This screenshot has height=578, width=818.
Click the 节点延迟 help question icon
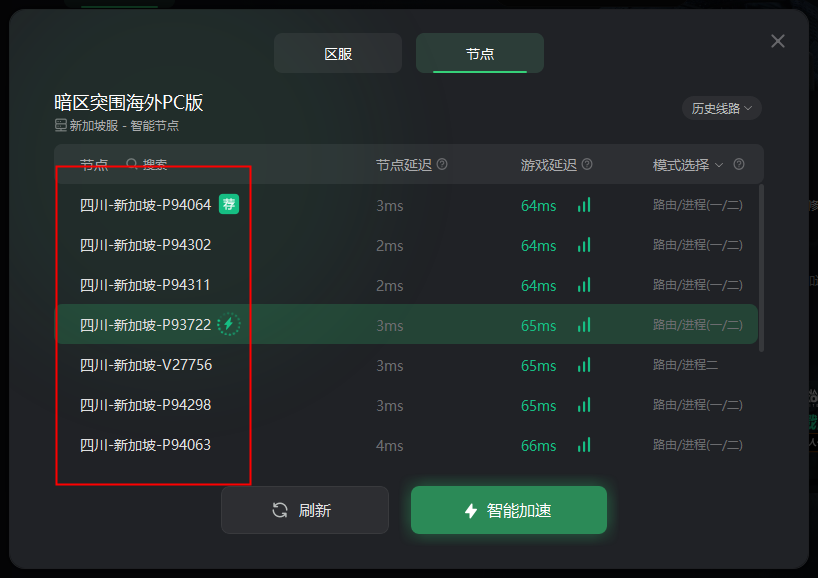442,165
